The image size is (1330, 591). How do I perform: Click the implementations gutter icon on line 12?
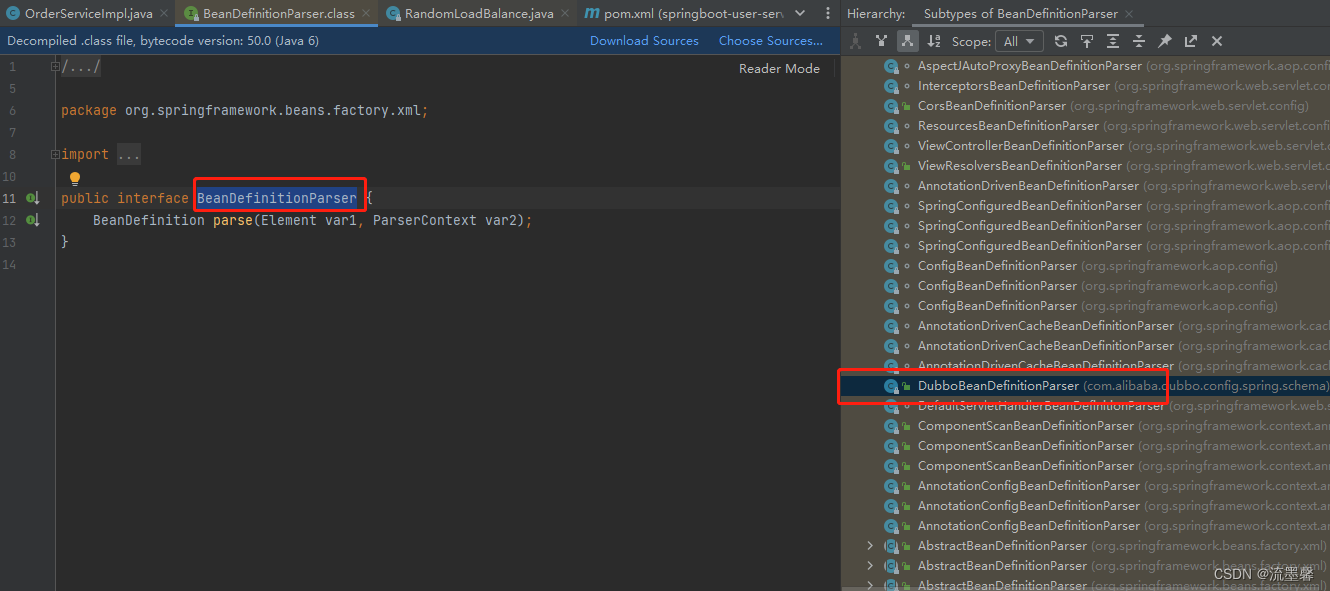tap(32, 220)
